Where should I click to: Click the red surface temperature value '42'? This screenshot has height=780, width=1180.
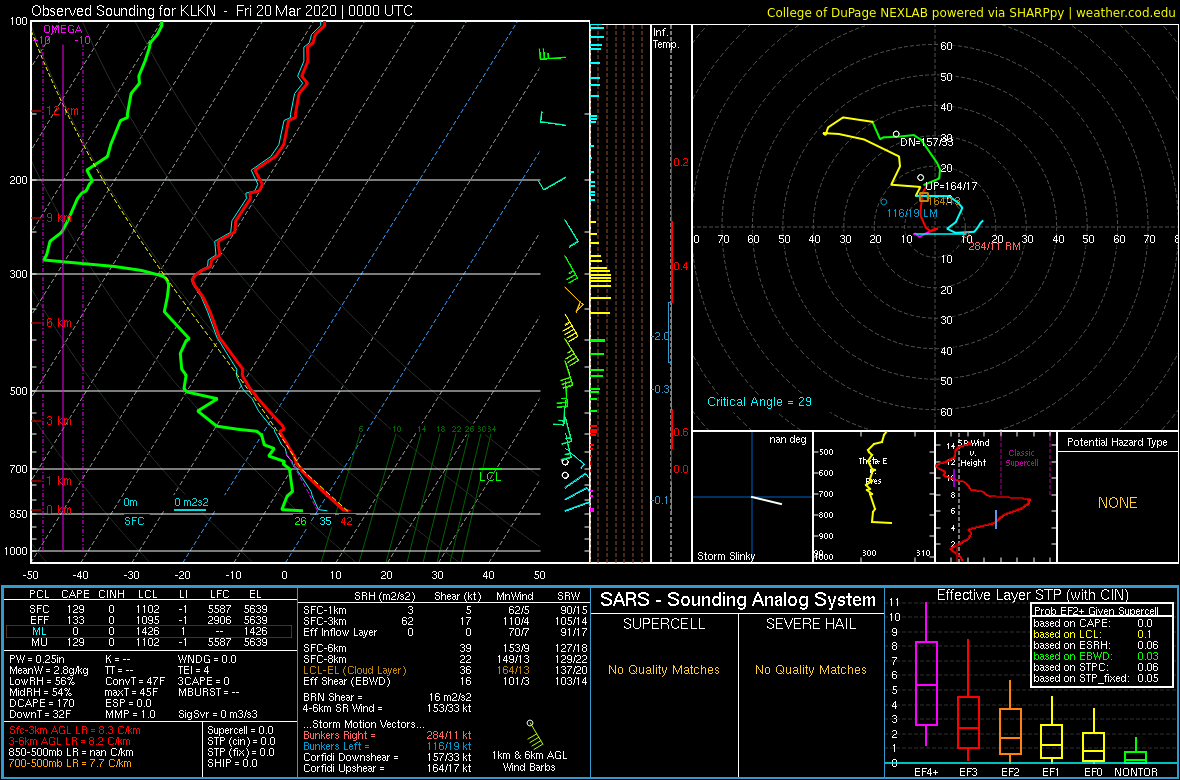click(346, 521)
